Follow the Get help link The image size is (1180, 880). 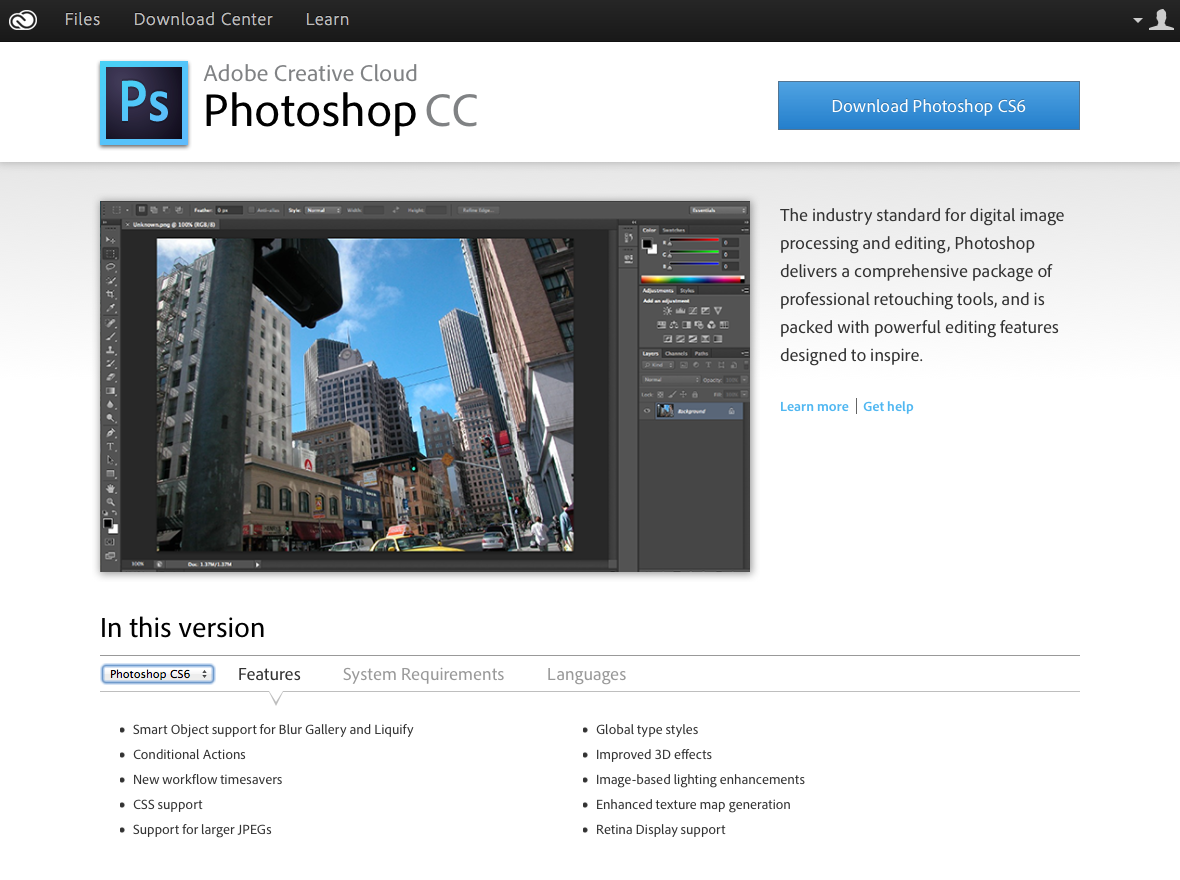[888, 407]
